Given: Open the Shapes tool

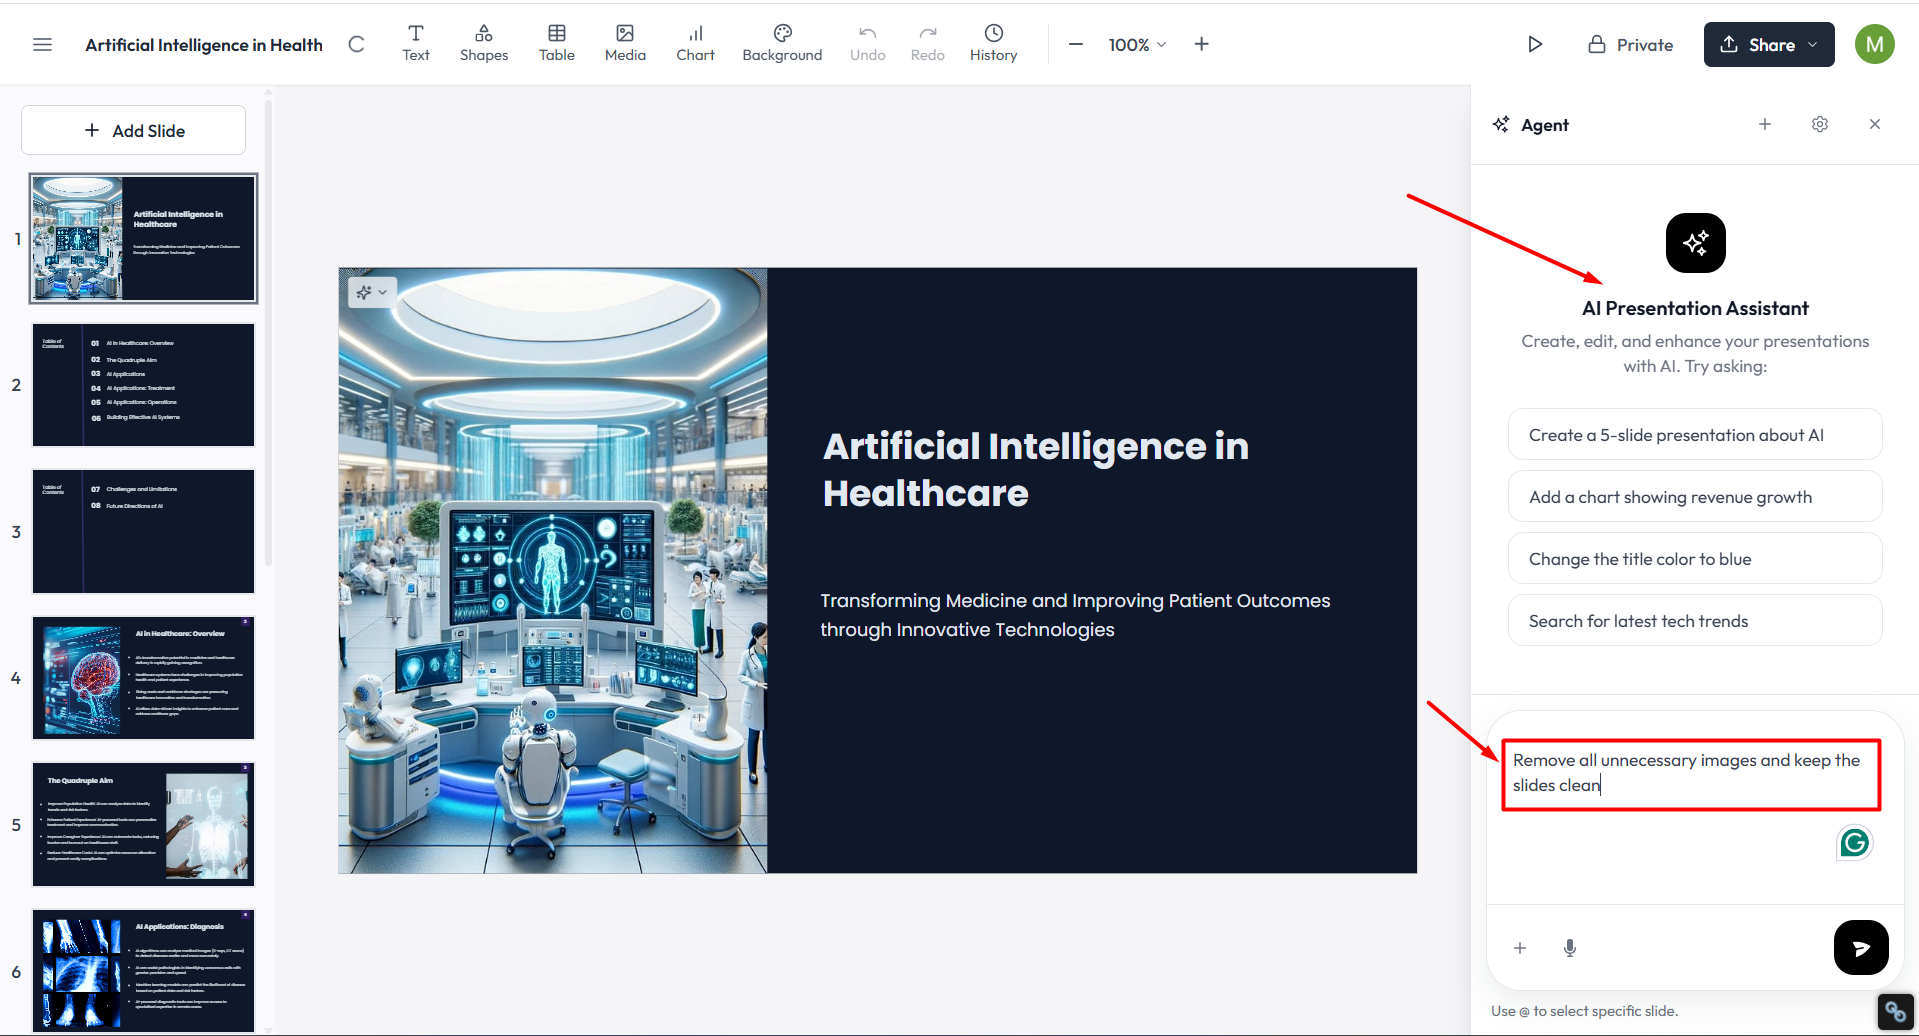Looking at the screenshot, I should 484,44.
